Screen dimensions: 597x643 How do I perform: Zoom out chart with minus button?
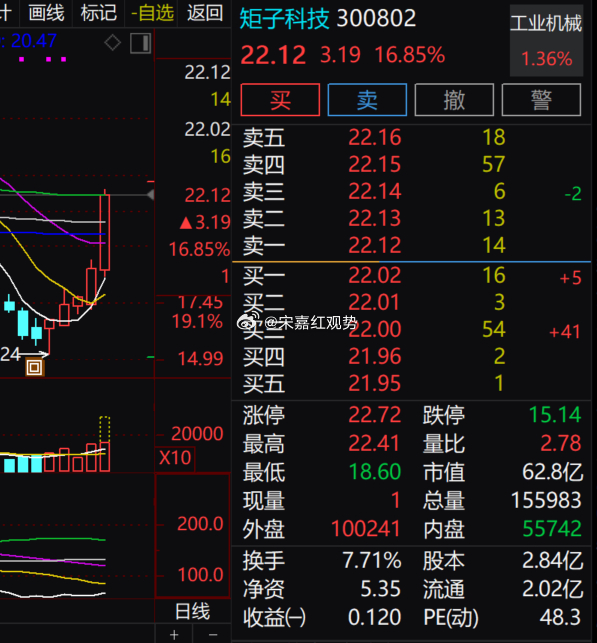(x=212, y=635)
